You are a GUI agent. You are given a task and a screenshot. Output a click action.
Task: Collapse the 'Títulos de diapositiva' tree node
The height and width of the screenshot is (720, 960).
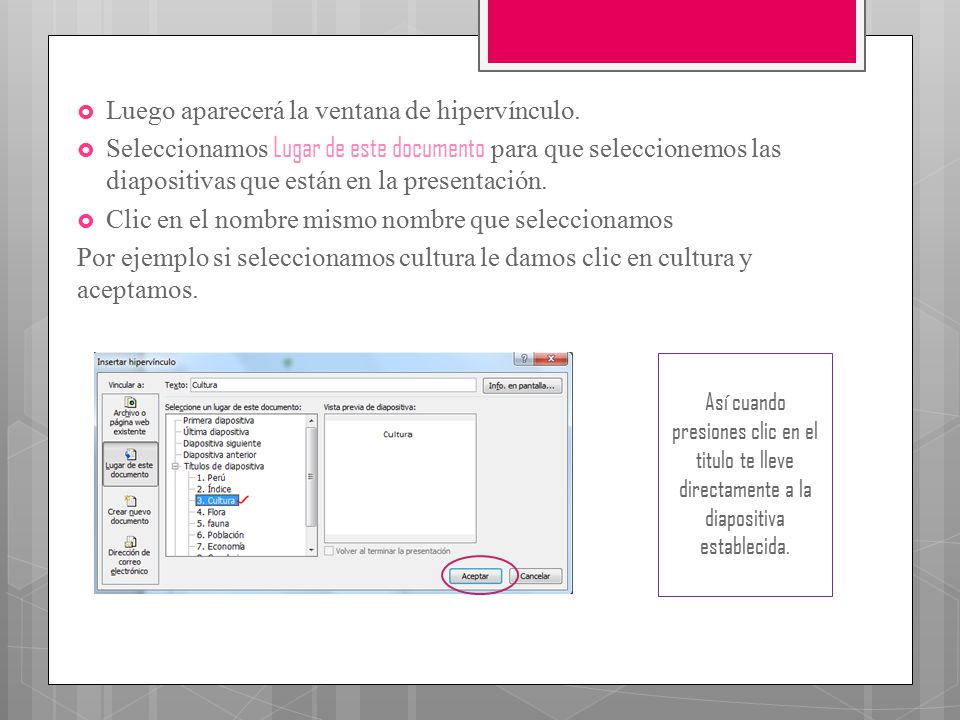(175, 466)
